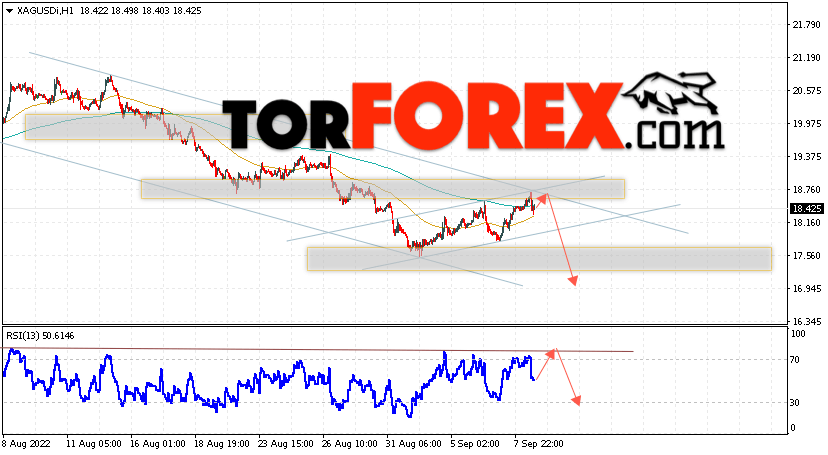The height and width of the screenshot is (455, 828).
Task: Select the middle resistance zone rectangle near 18.760
Action: point(383,189)
